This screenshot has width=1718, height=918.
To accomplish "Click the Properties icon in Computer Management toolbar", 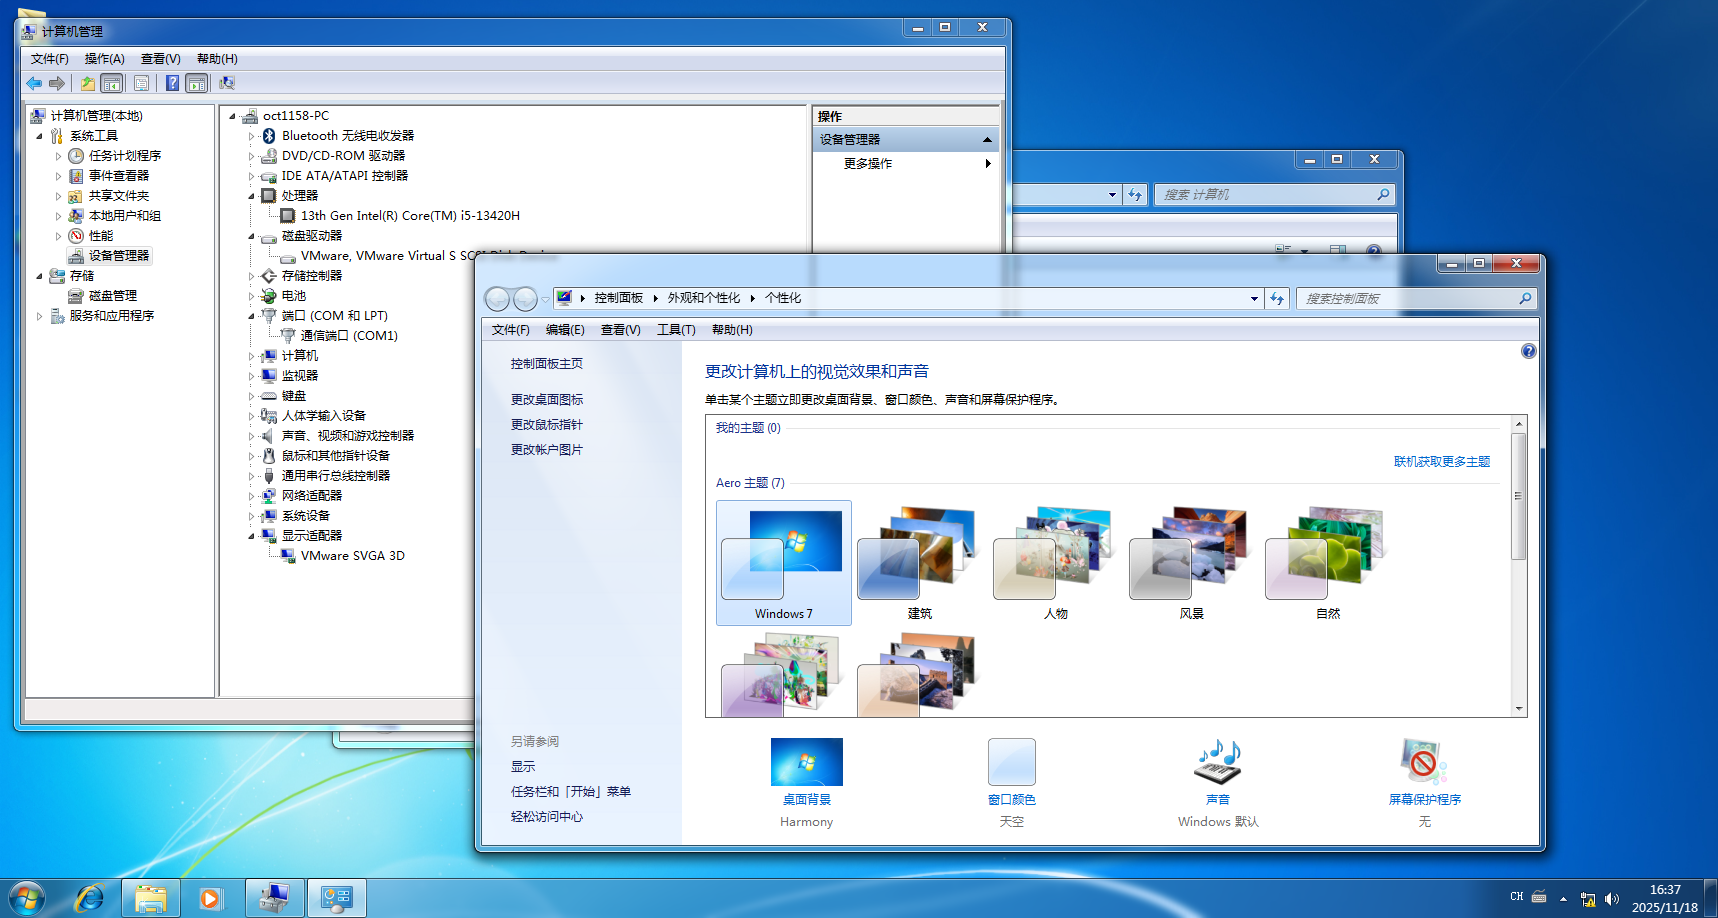I will pyautogui.click(x=141, y=83).
